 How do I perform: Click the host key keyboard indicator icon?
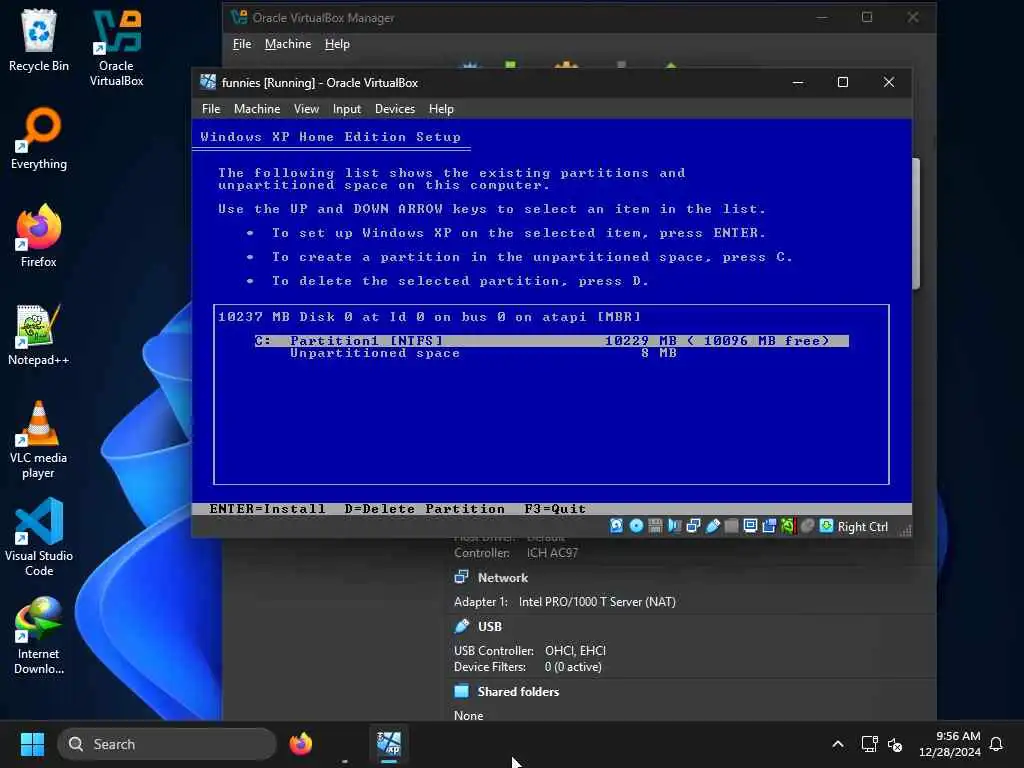826,526
